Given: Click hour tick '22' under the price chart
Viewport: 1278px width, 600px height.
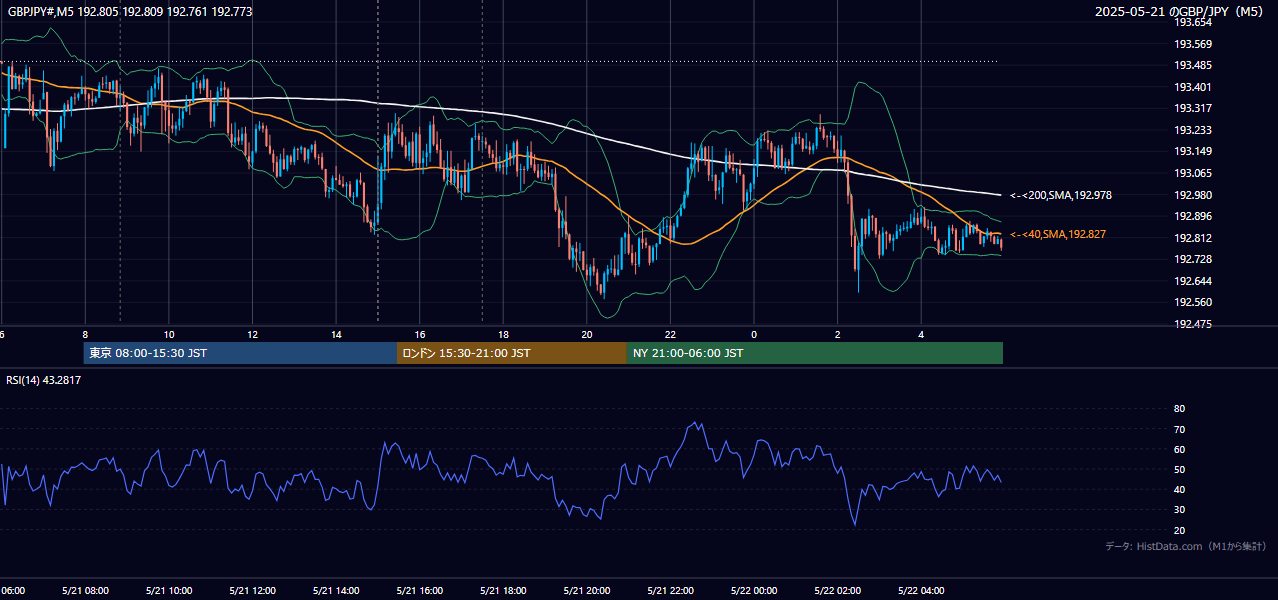Looking at the screenshot, I should (671, 334).
